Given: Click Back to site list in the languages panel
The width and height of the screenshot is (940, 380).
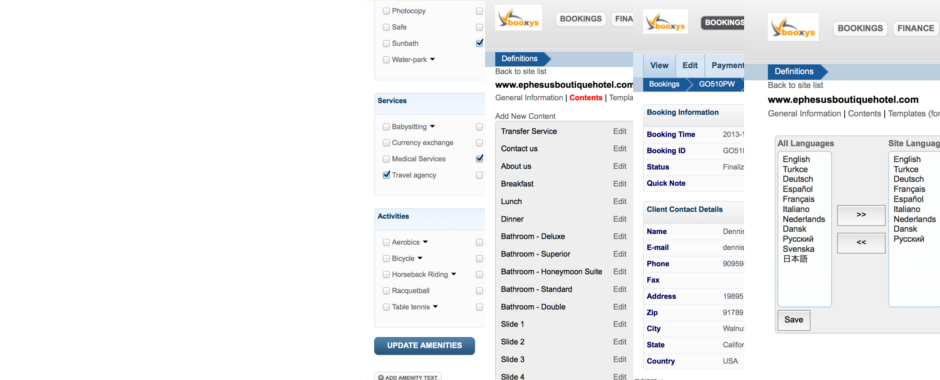Looking at the screenshot, I should (795, 85).
